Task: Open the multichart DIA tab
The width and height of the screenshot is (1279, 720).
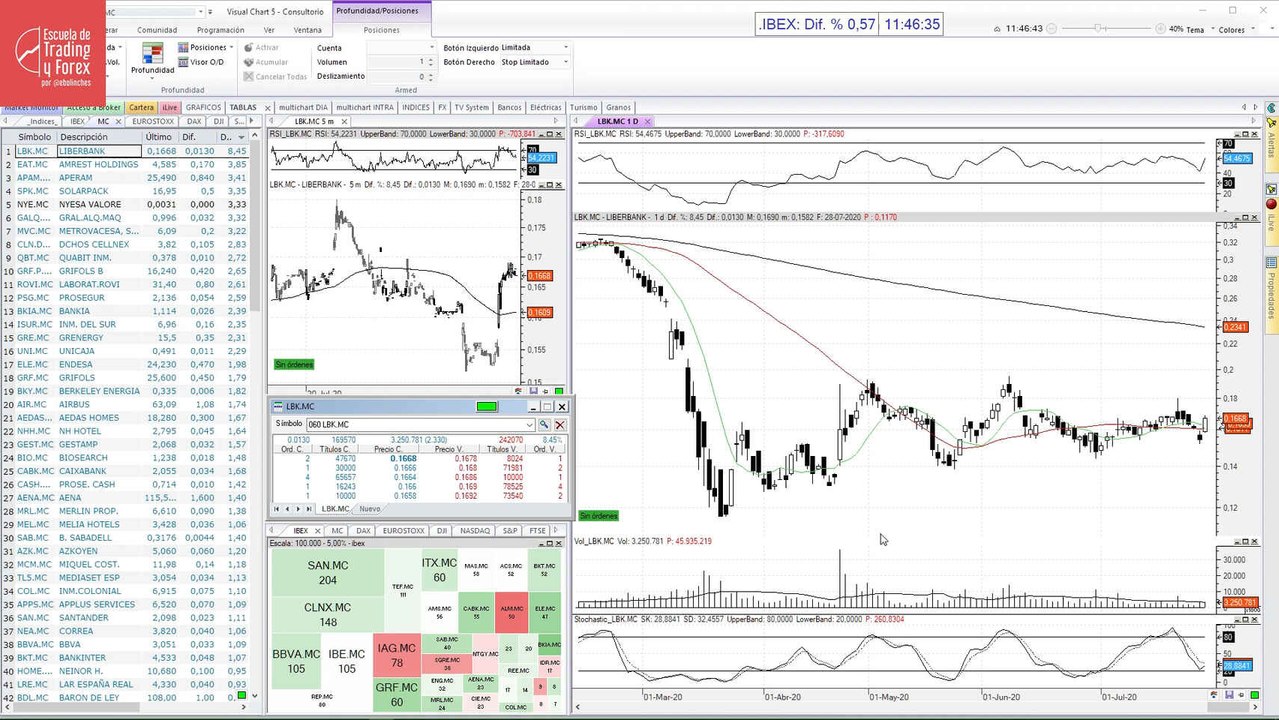Action: 303,107
